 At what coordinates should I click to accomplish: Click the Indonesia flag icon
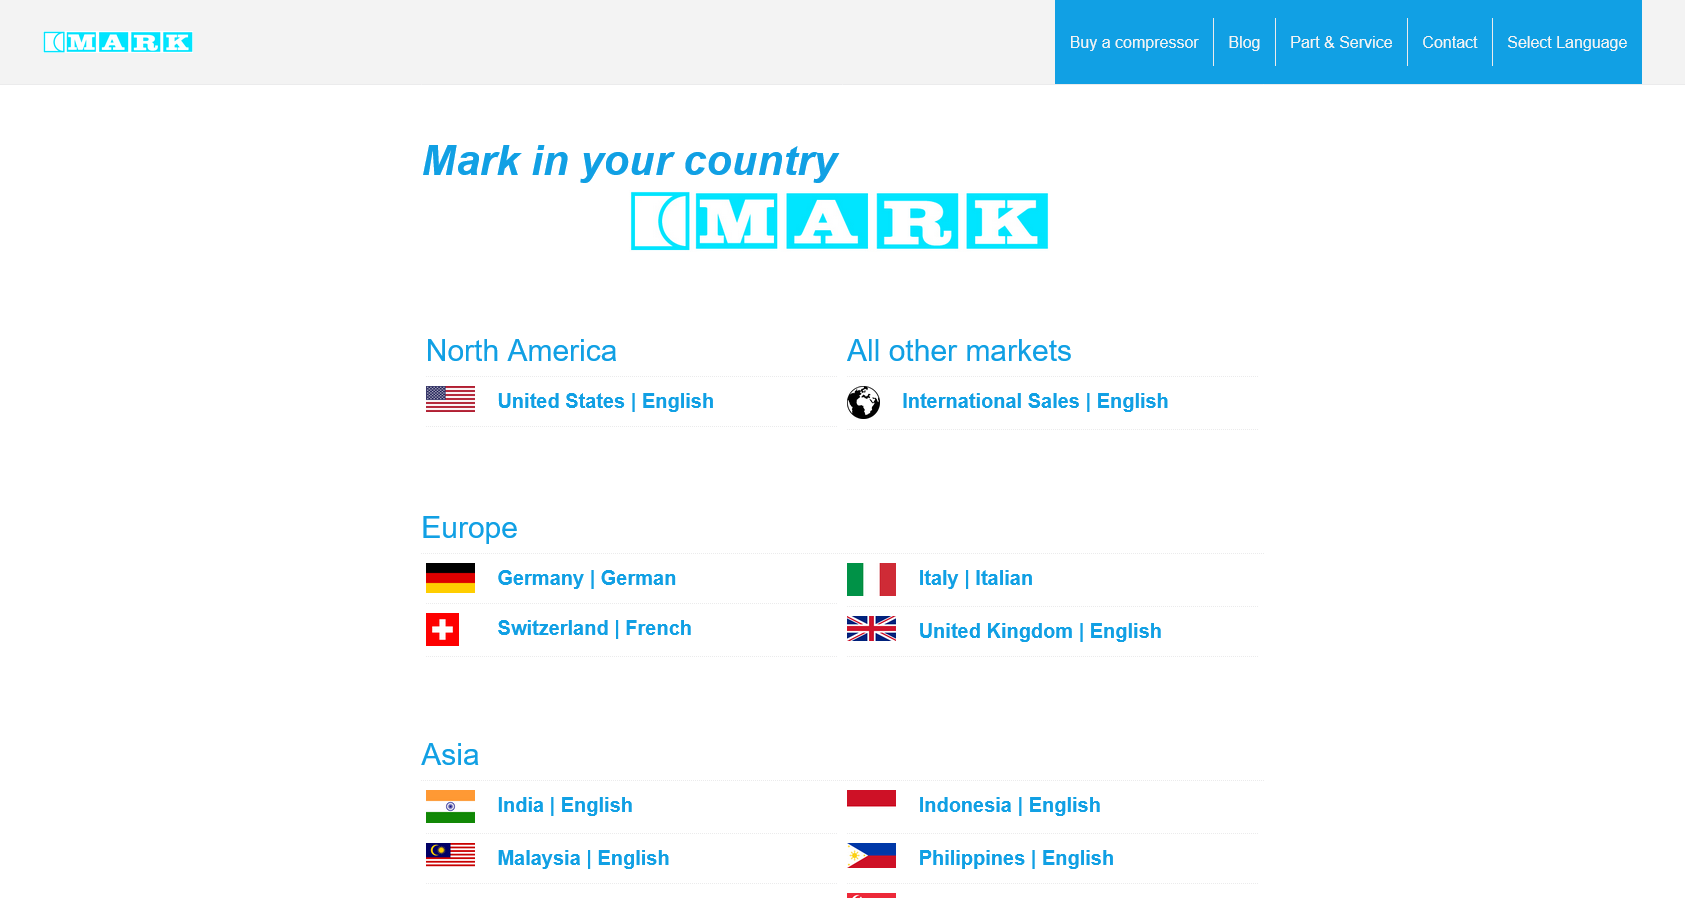point(871,798)
